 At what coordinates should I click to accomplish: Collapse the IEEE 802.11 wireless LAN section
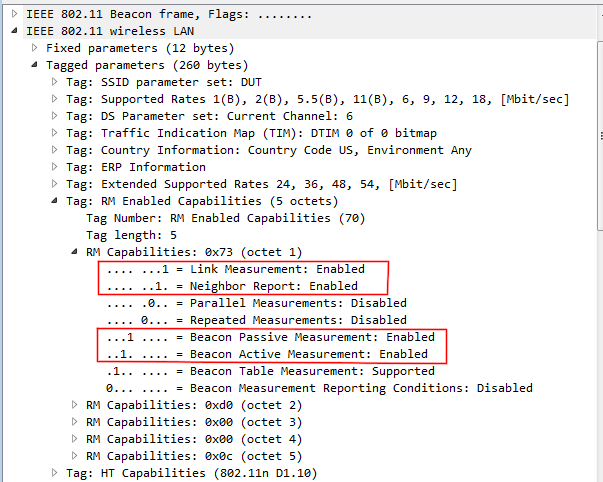click(15, 31)
